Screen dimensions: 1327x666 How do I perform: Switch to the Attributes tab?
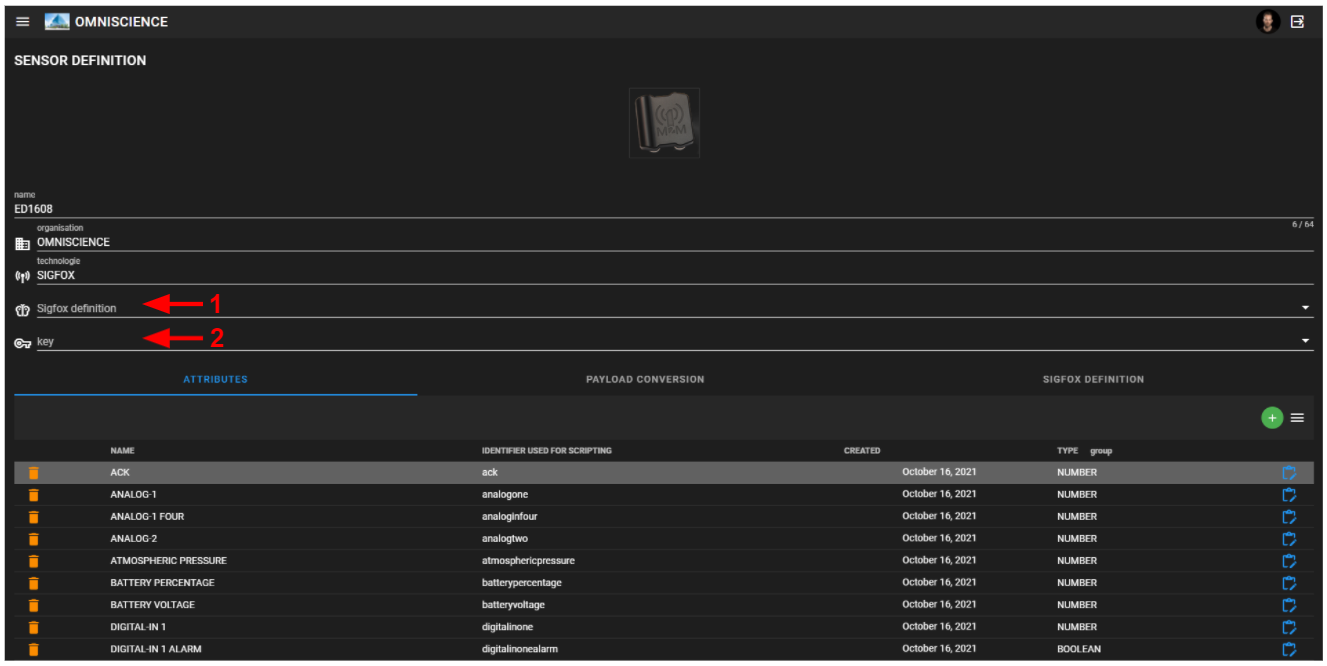215,380
